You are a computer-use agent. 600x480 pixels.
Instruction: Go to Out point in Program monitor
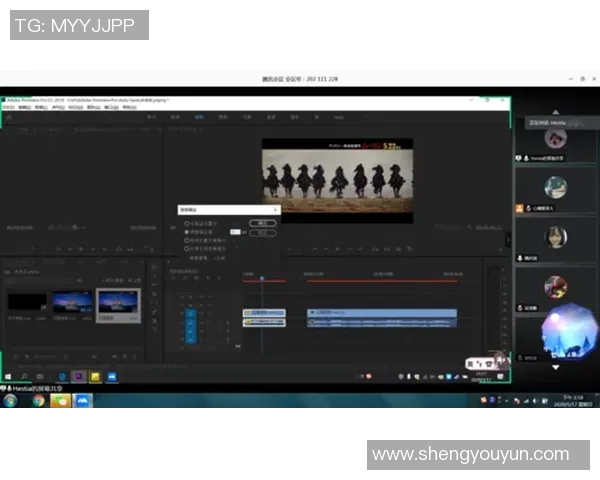point(360,249)
